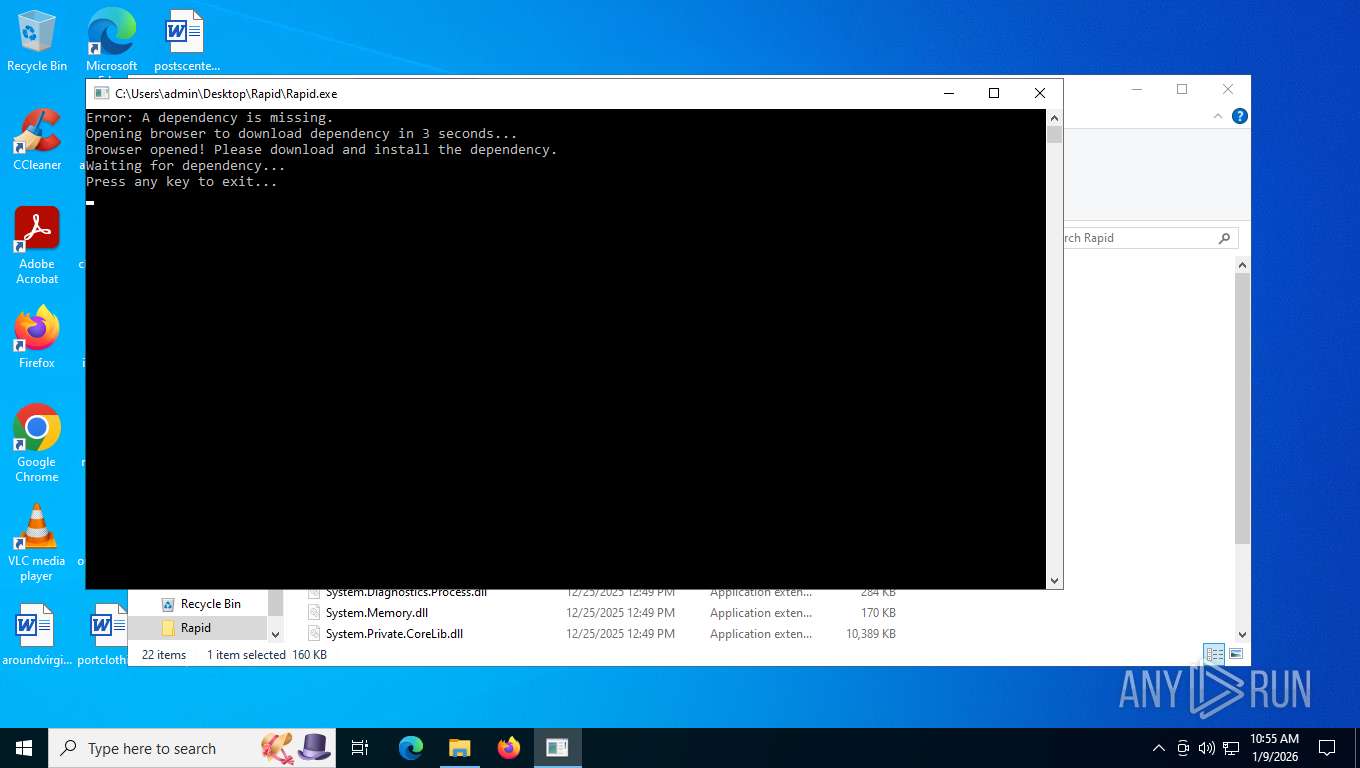Open the postscente Word document icon
1360x768 pixels.
point(186,41)
